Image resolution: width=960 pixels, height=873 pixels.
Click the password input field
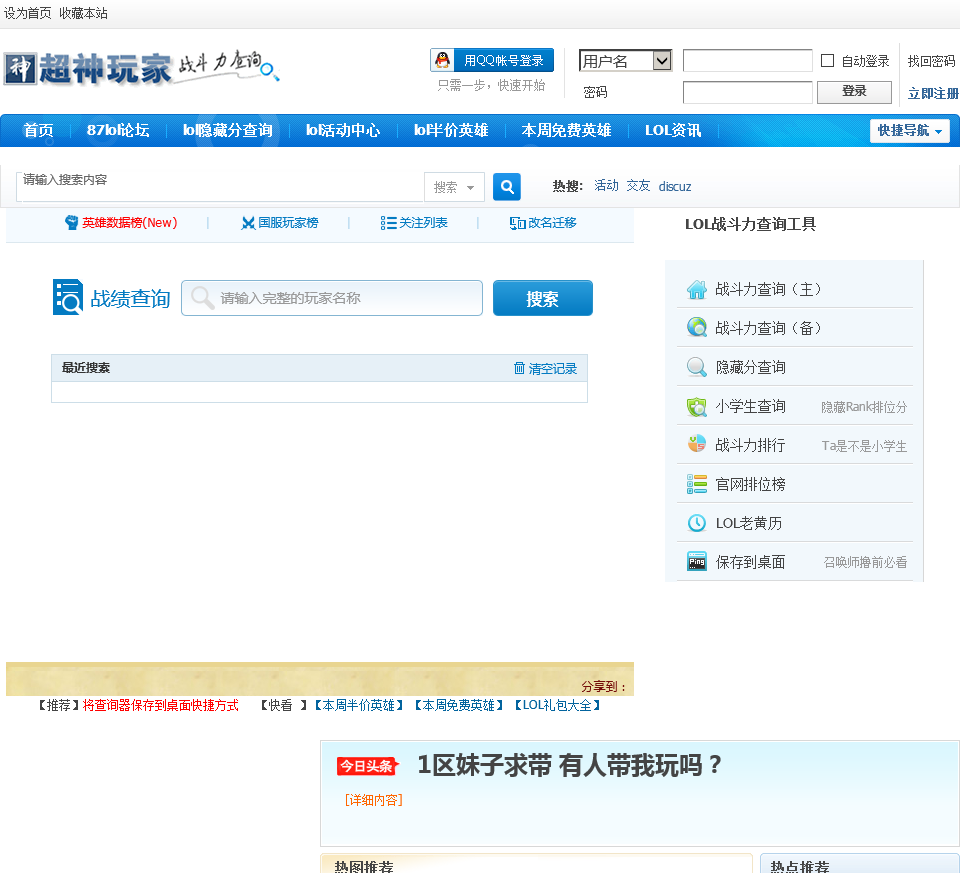748,92
